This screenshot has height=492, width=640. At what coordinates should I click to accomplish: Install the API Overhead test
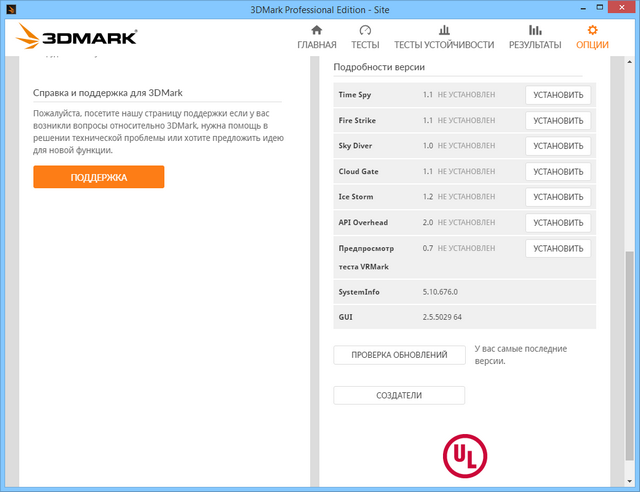point(558,223)
